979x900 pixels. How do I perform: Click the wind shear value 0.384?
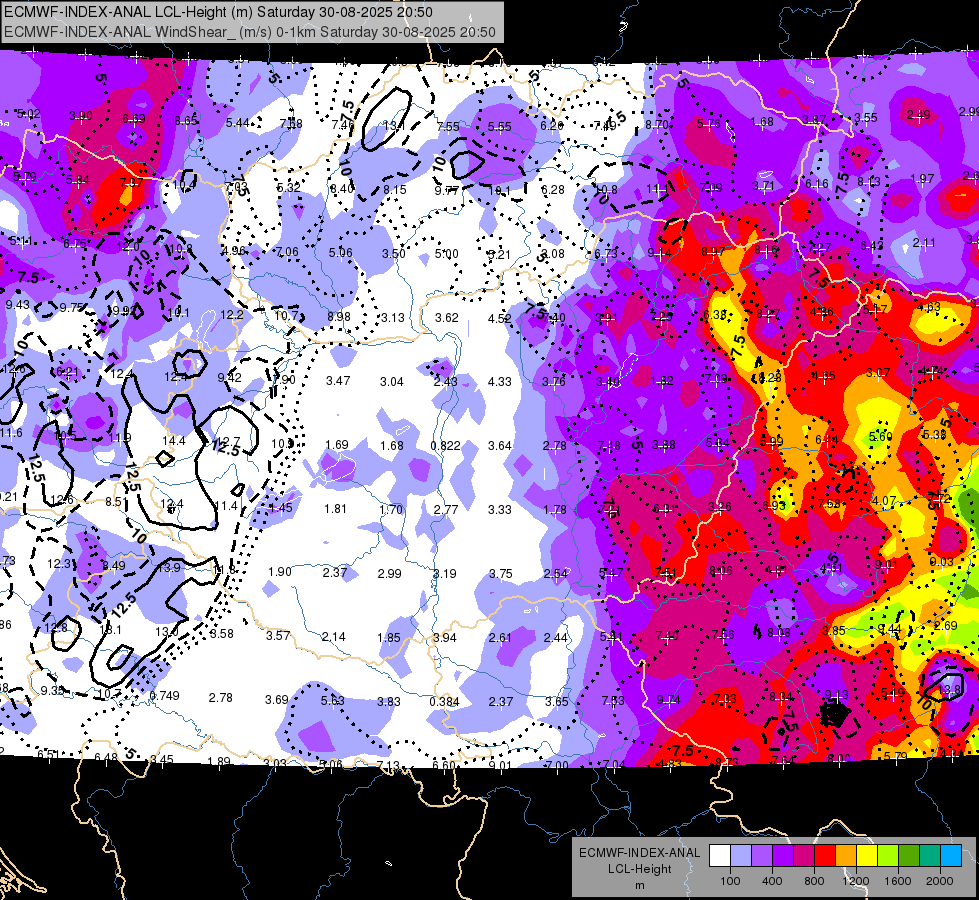tap(445, 701)
